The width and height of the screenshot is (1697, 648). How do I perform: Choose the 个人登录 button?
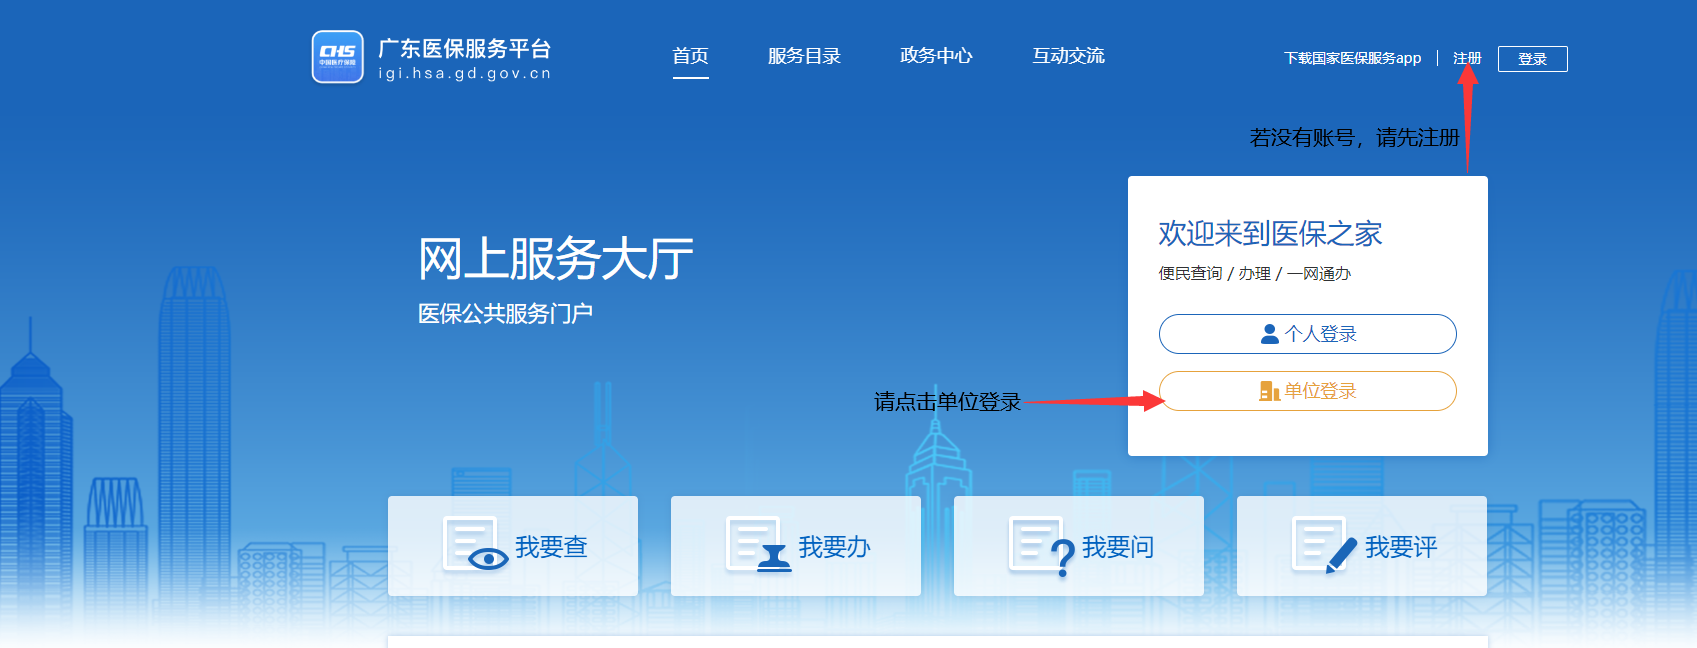[1307, 334]
